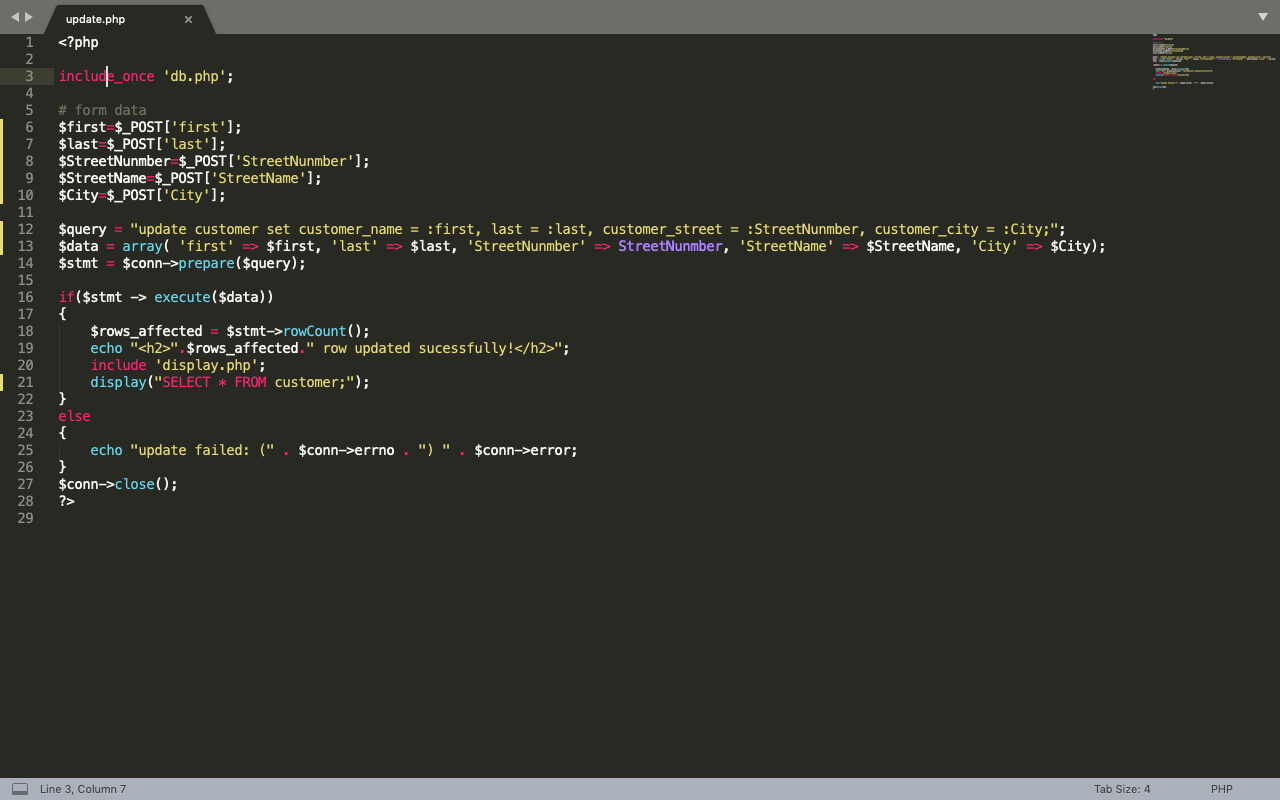The width and height of the screenshot is (1280, 800).
Task: Close the update.php tab
Action: 188,18
